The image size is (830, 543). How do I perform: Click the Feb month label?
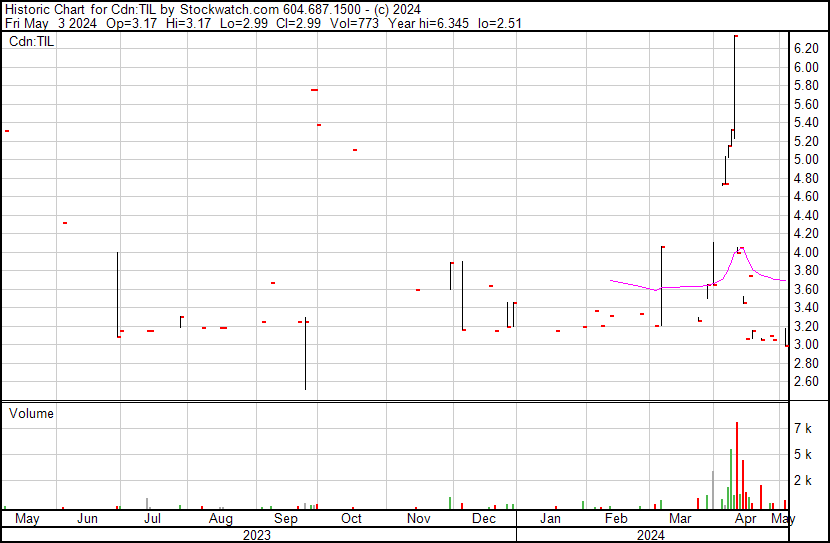tap(616, 519)
